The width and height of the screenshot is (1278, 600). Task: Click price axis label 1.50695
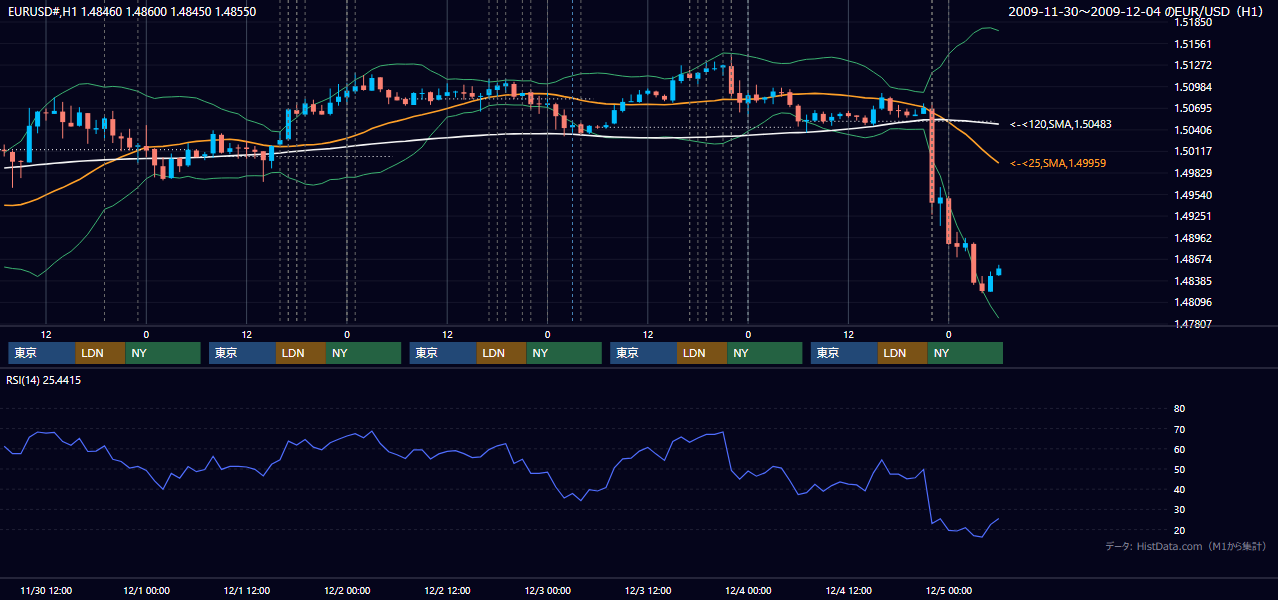(x=1194, y=108)
